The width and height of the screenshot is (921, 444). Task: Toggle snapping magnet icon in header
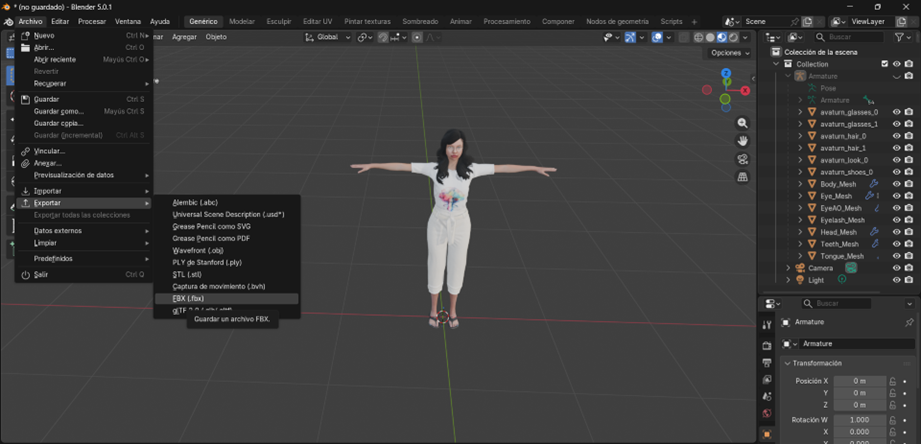click(x=384, y=37)
